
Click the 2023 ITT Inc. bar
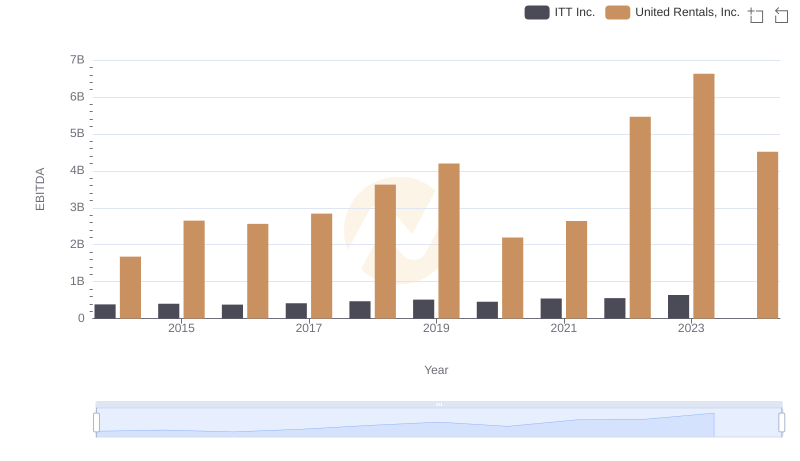tap(678, 307)
